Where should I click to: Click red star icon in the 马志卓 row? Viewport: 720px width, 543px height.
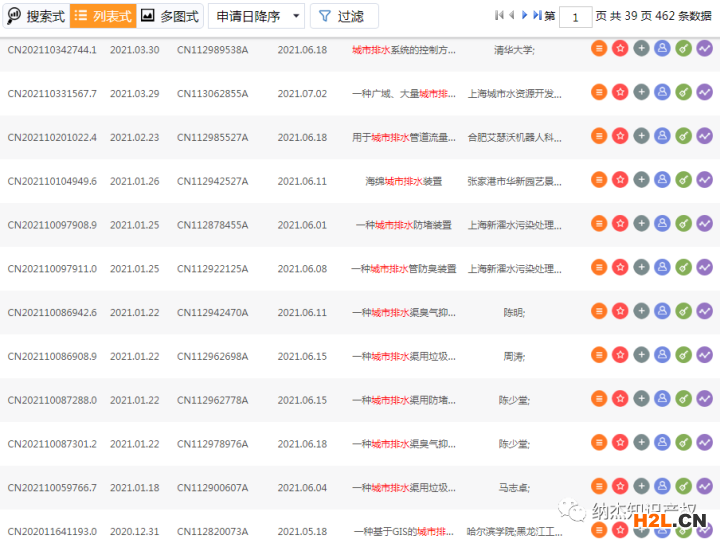coord(620,487)
